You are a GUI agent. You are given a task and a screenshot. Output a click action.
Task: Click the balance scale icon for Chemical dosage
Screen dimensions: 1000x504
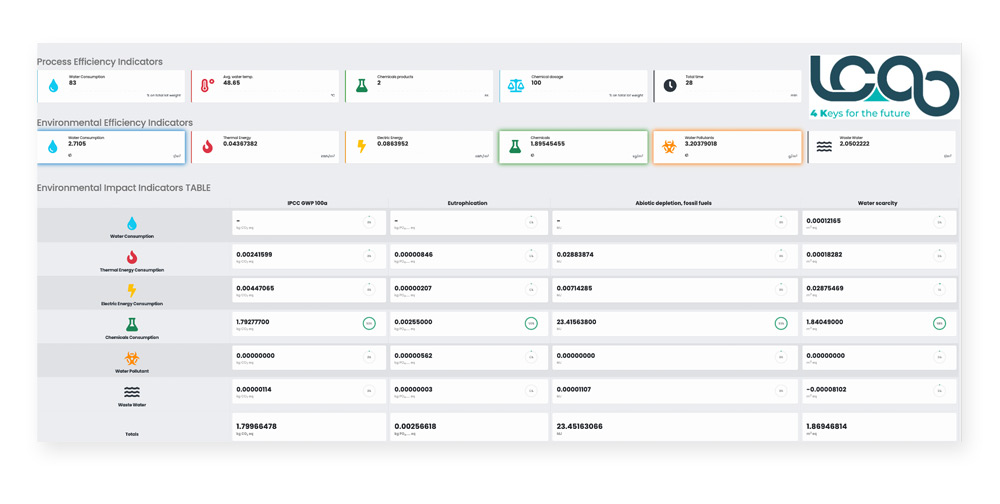pos(515,85)
